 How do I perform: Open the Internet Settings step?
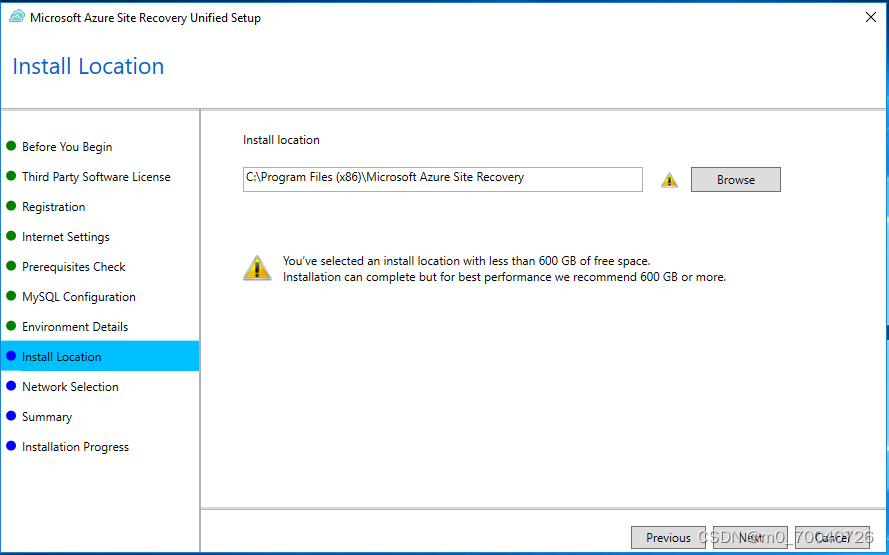click(x=66, y=237)
